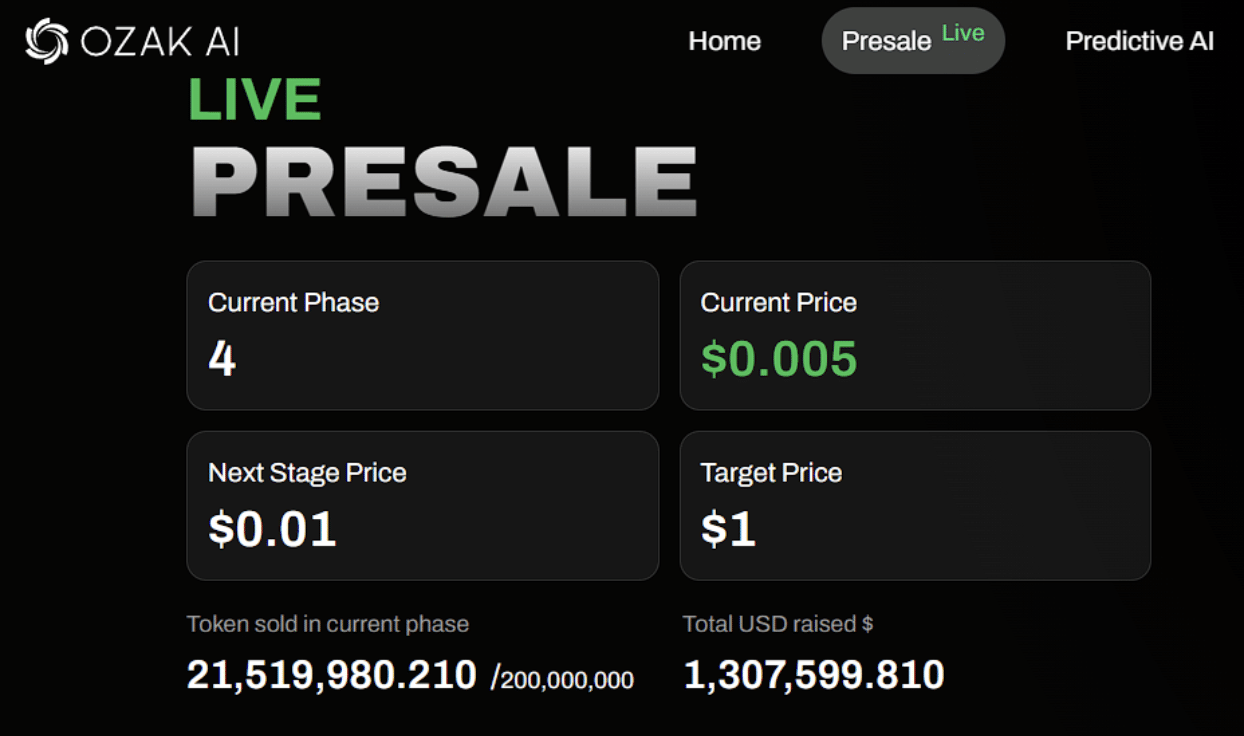Open the Home page from navigation
Image resolution: width=1244 pixels, height=736 pixels.
click(724, 41)
